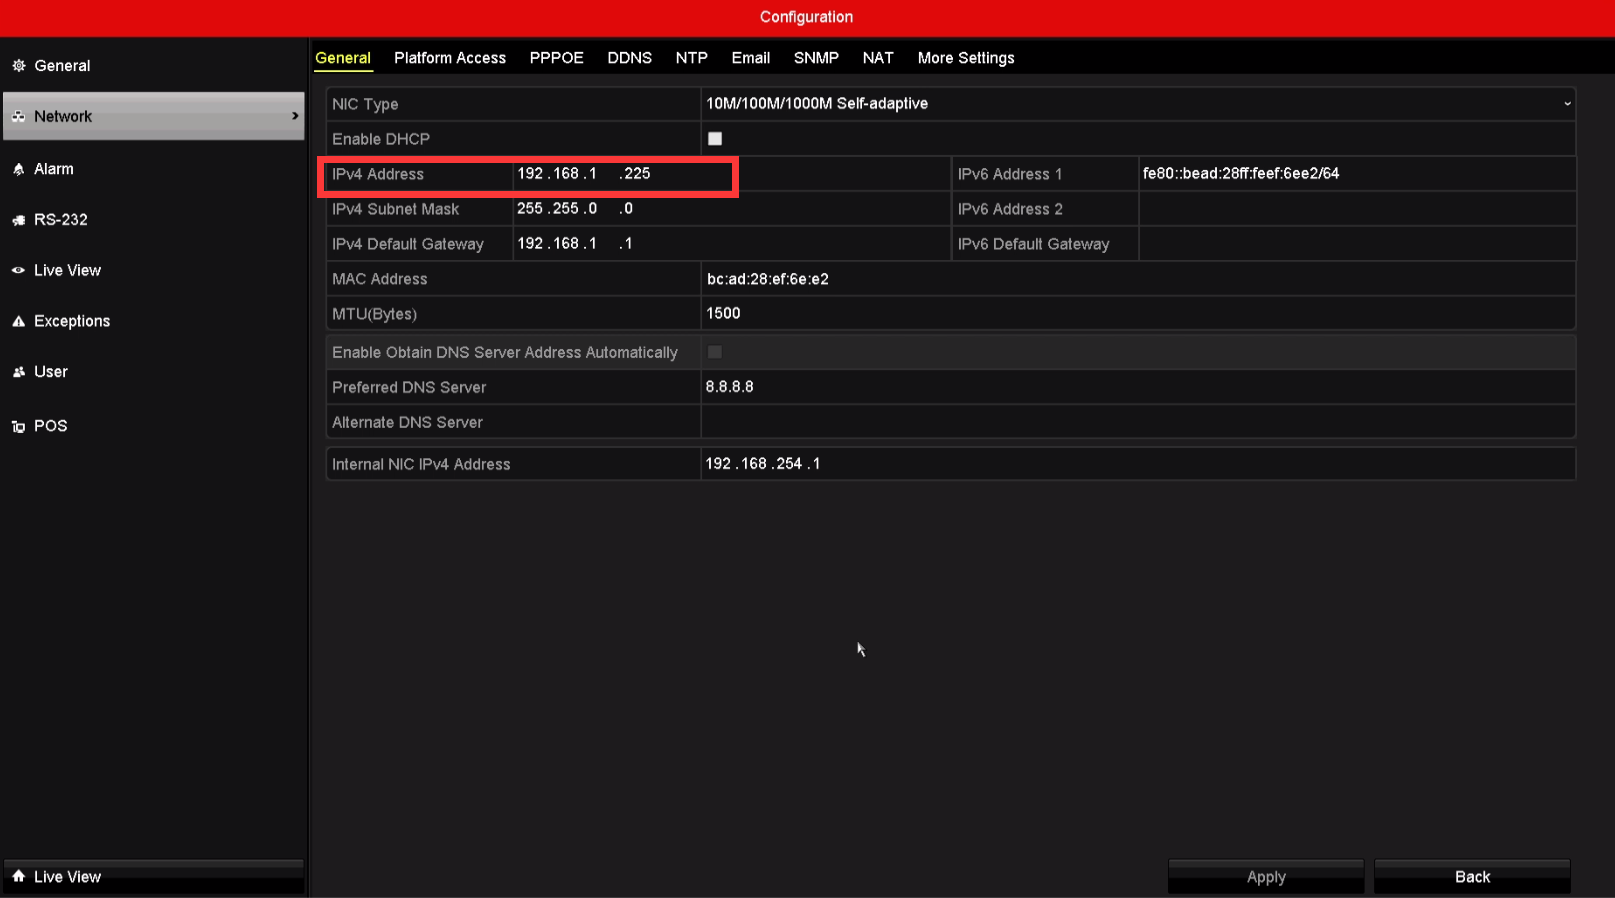Viewport: 1615px width, 898px height.
Task: Click the Live View eye icon
Action: [x=19, y=271]
